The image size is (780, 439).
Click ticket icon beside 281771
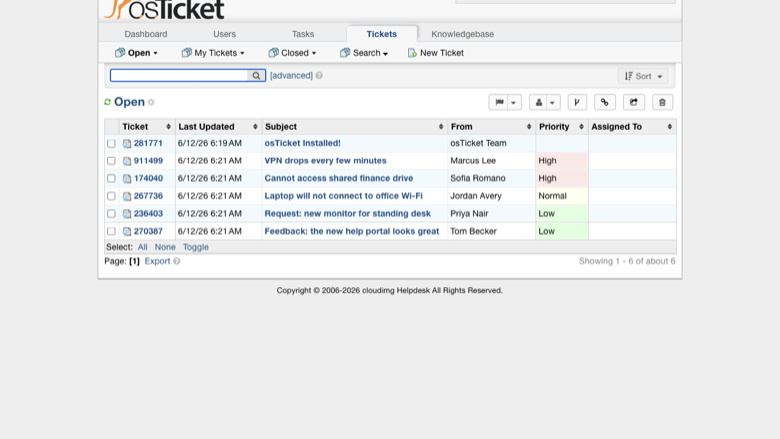pyautogui.click(x=127, y=144)
